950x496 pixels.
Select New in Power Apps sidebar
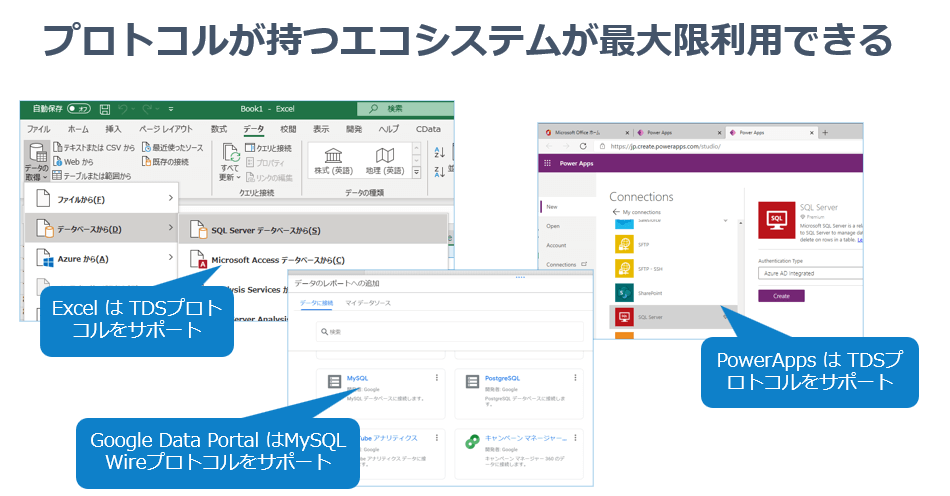[552, 207]
